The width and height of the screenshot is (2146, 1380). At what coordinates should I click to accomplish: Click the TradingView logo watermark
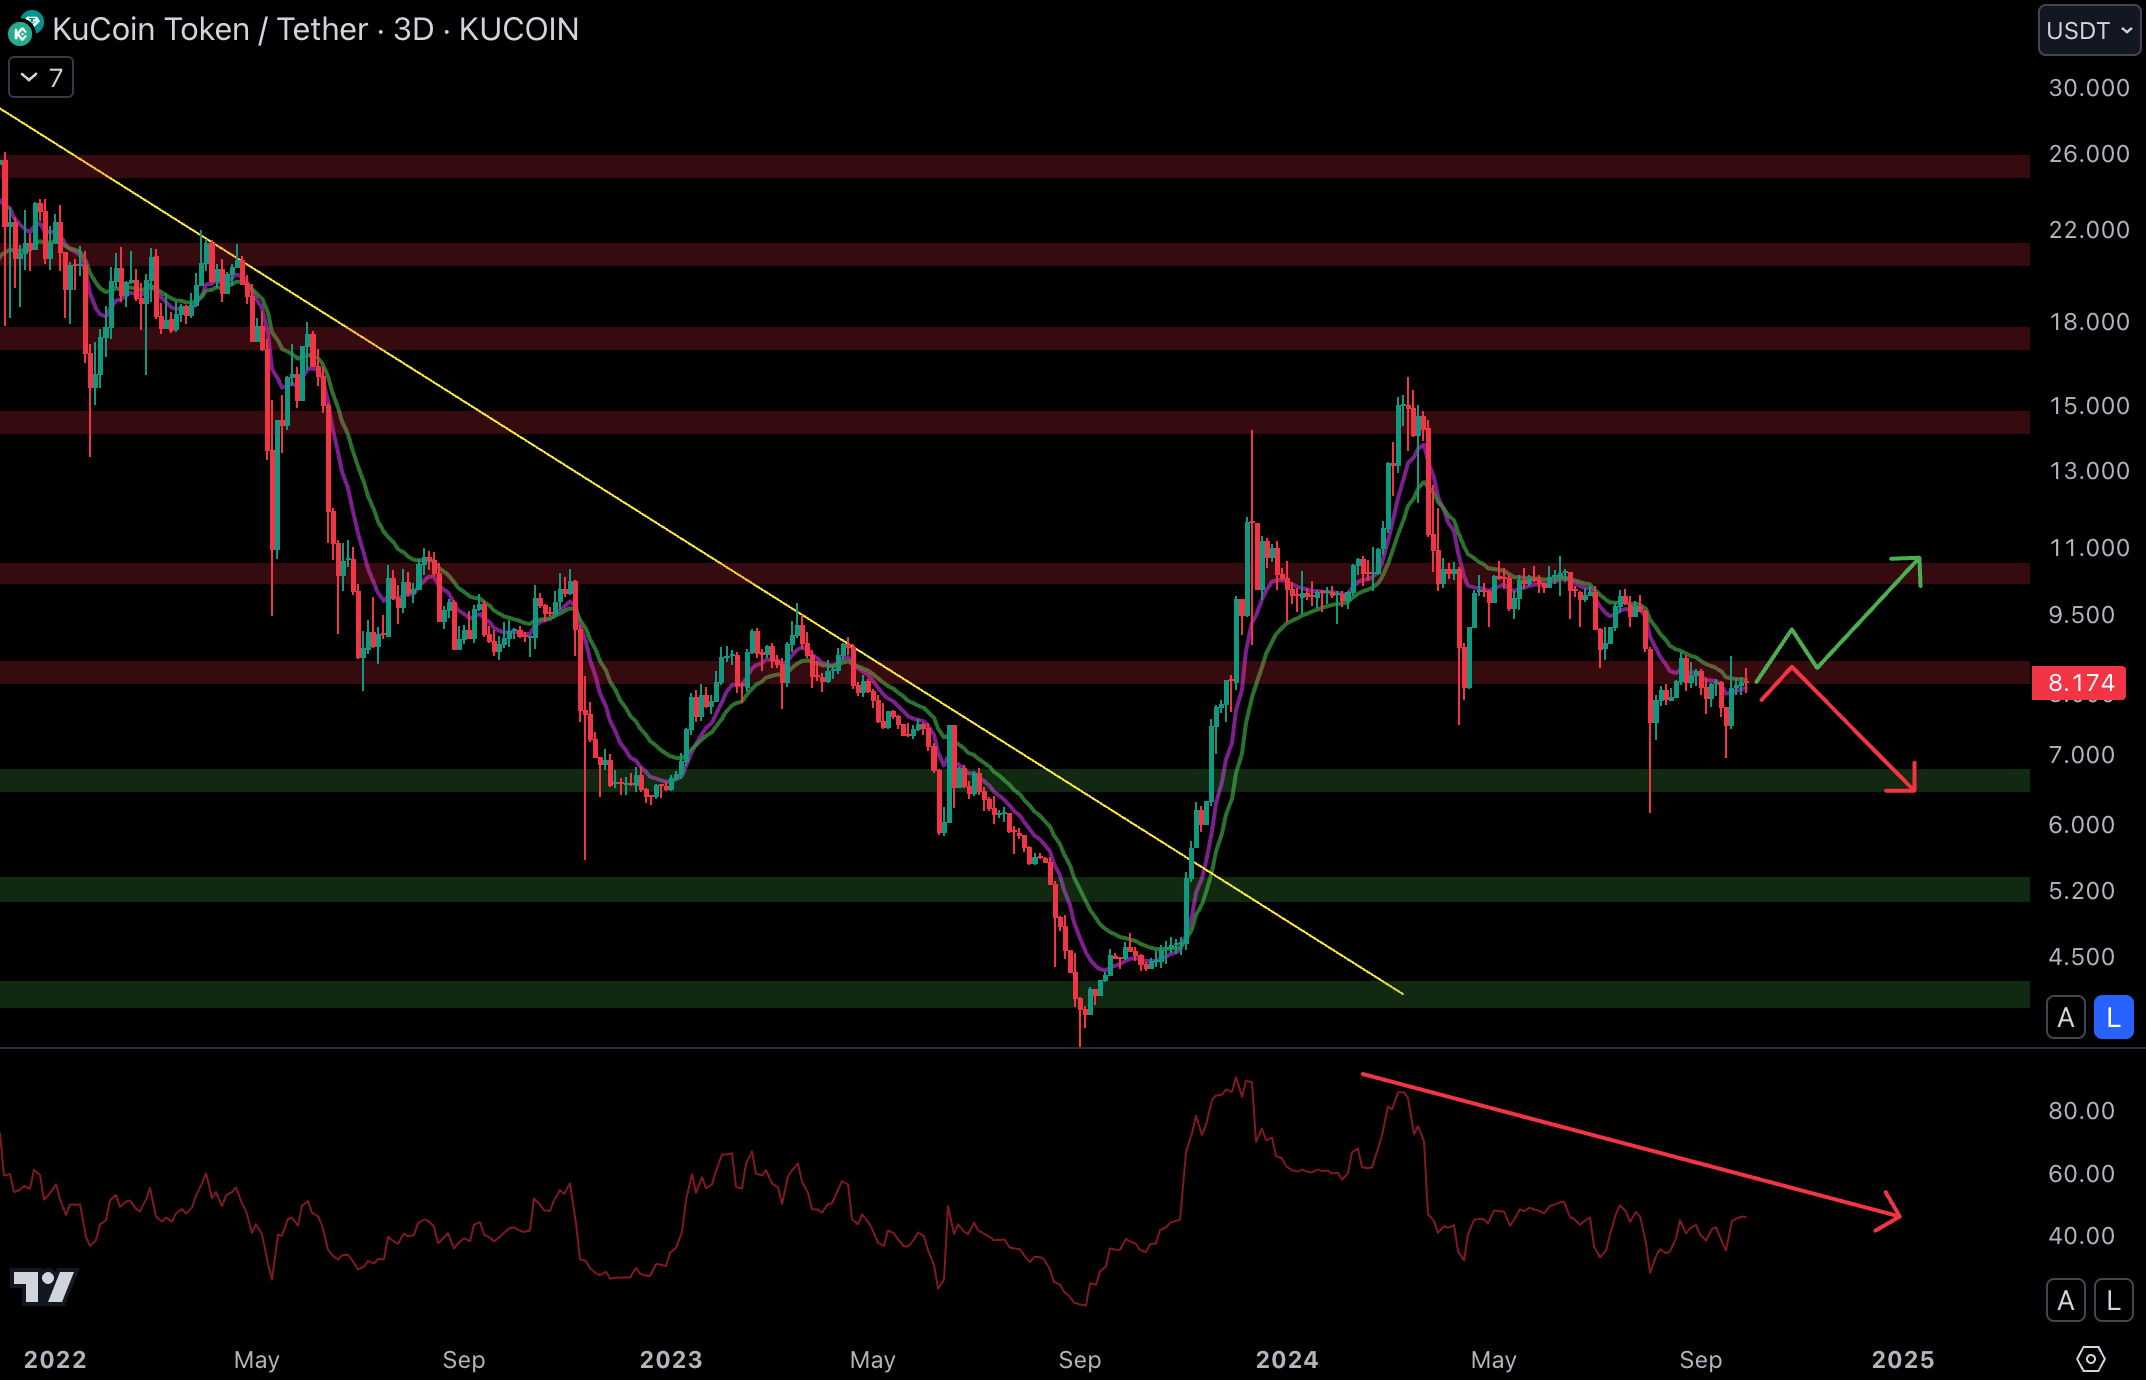click(x=44, y=1287)
